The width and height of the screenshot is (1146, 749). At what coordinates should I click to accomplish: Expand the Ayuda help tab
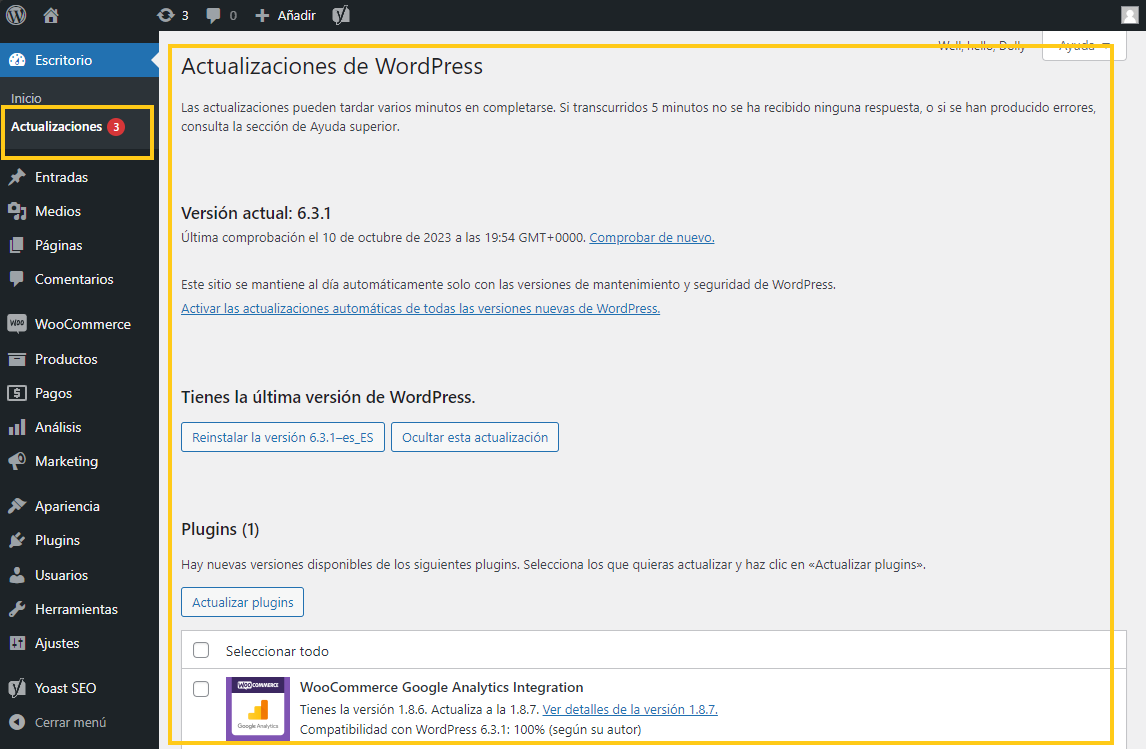pos(1084,45)
